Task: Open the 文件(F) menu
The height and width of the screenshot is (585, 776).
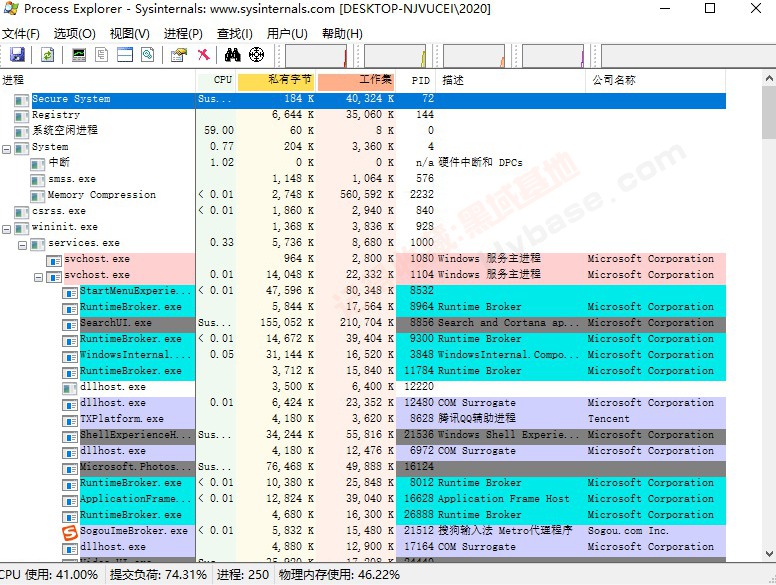Action: click(21, 34)
